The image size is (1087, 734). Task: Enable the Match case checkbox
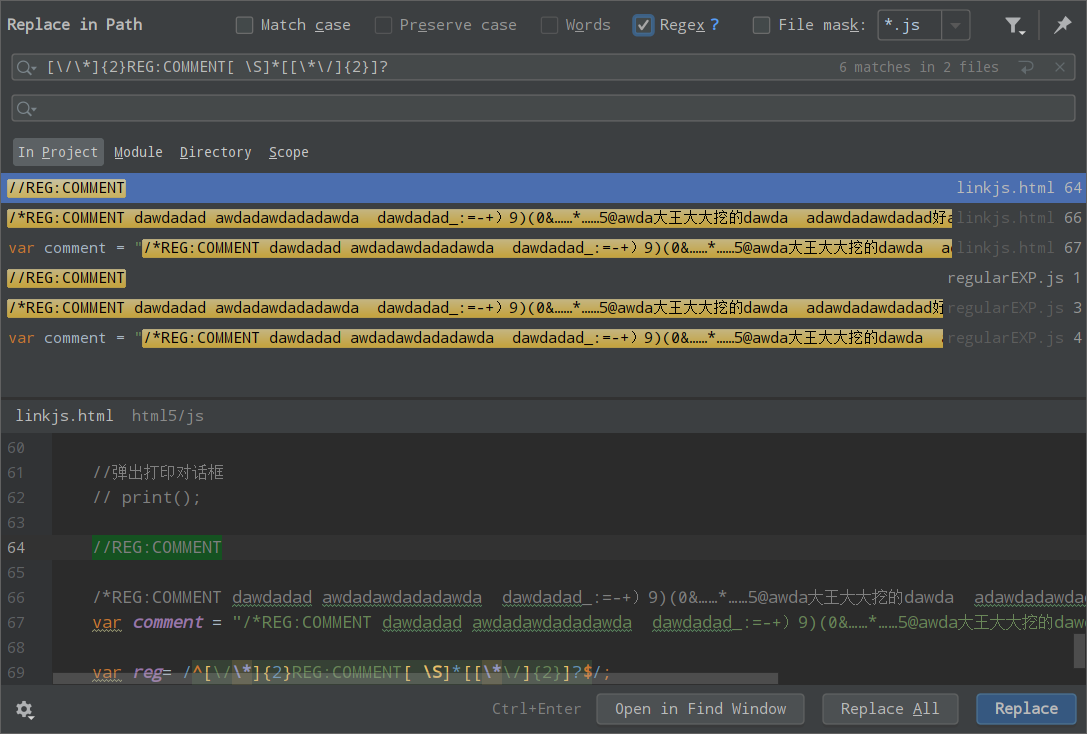coord(244,24)
